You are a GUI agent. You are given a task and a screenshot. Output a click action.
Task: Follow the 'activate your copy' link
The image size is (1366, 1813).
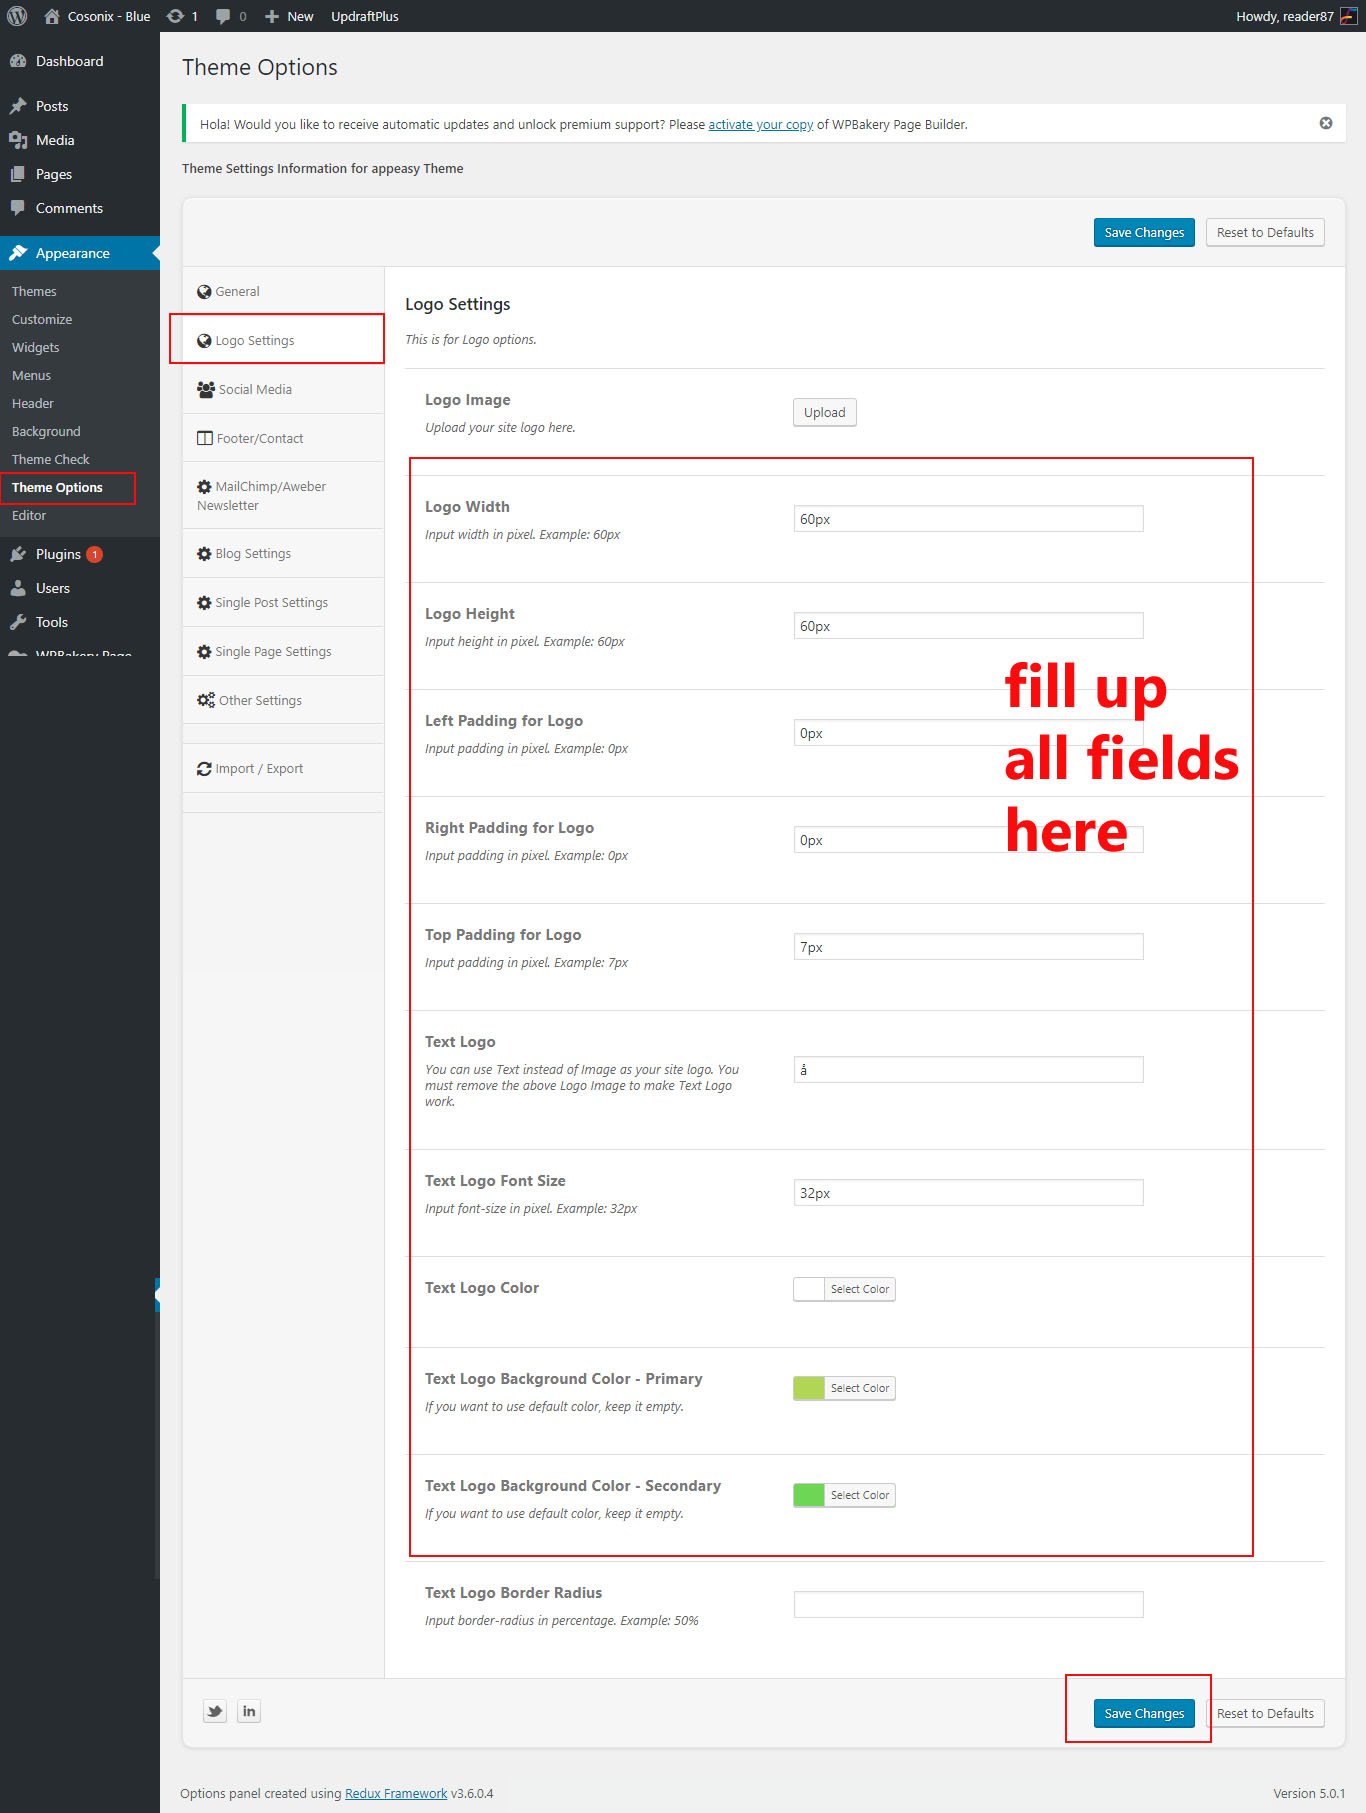tap(760, 124)
